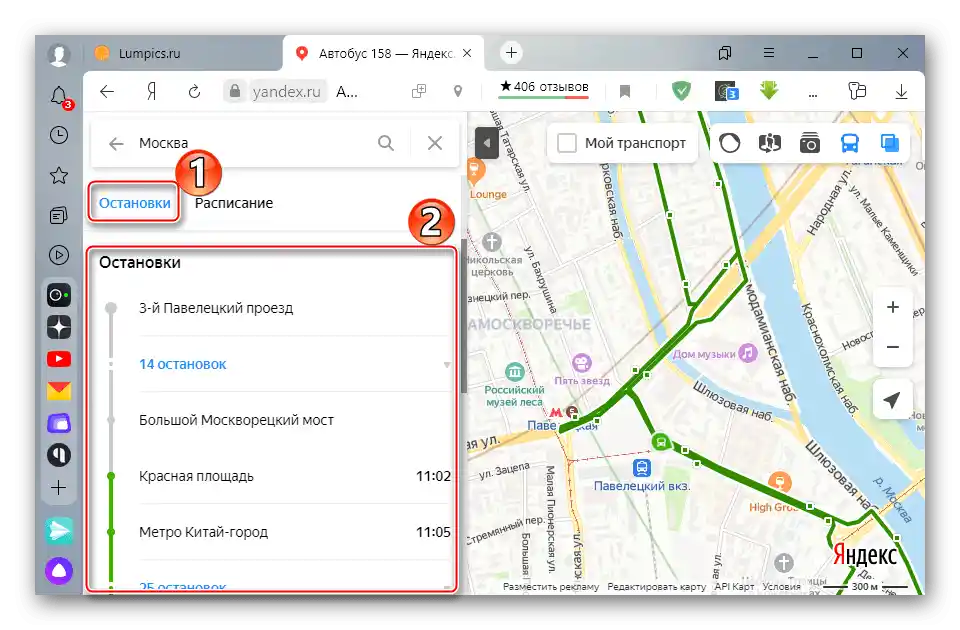Click Павелецкий вкз. station marker
Image resolution: width=960 pixels, height=630 pixels.
click(x=641, y=468)
